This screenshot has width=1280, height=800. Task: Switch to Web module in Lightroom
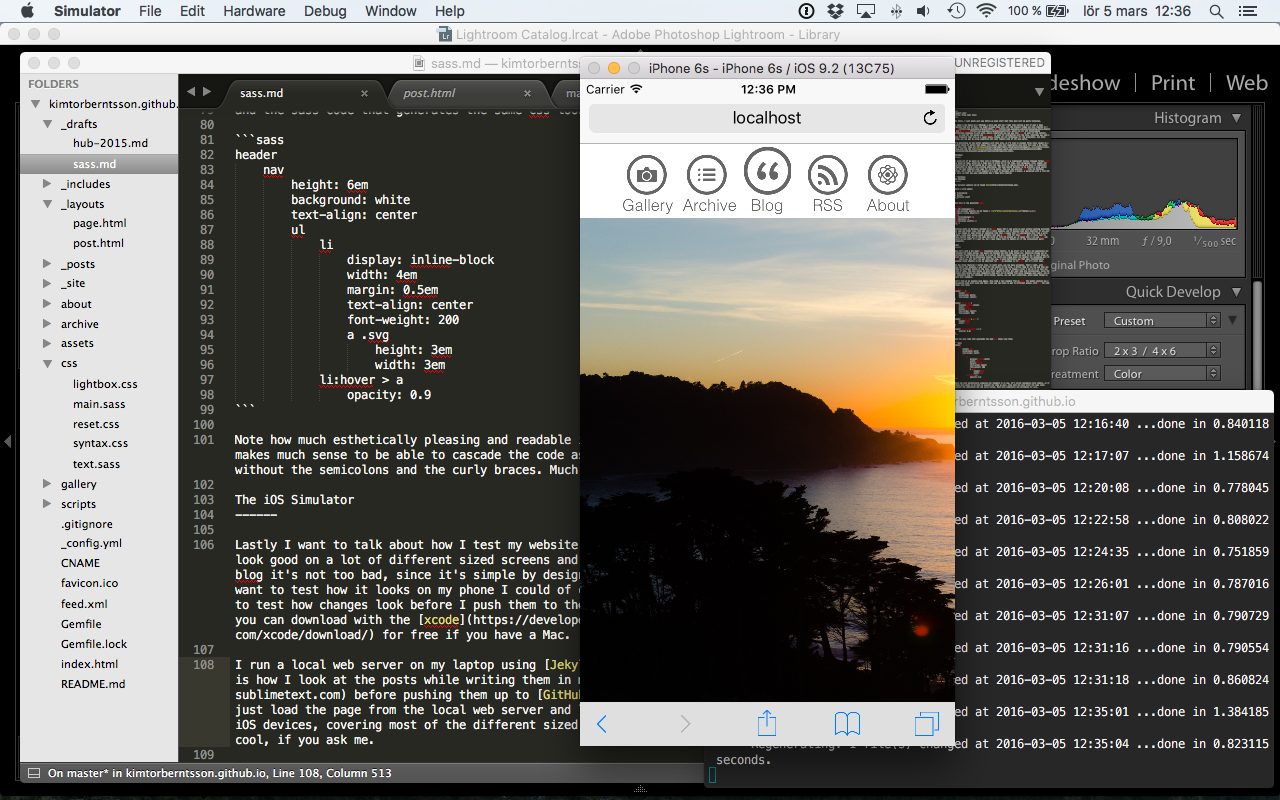1247,83
